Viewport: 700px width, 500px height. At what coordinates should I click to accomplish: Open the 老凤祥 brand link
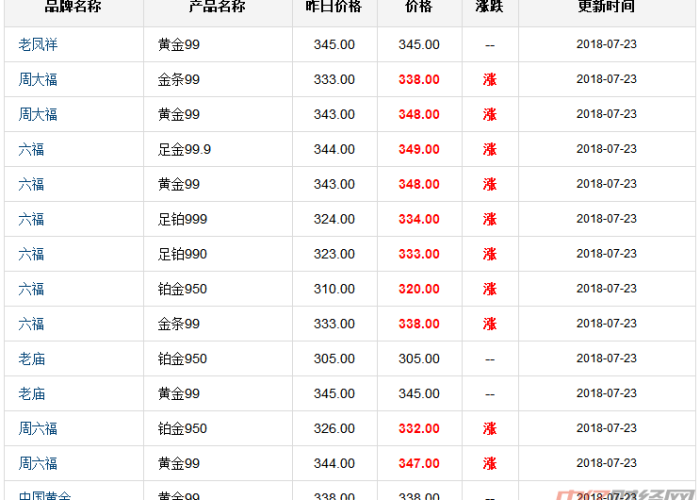click(38, 44)
